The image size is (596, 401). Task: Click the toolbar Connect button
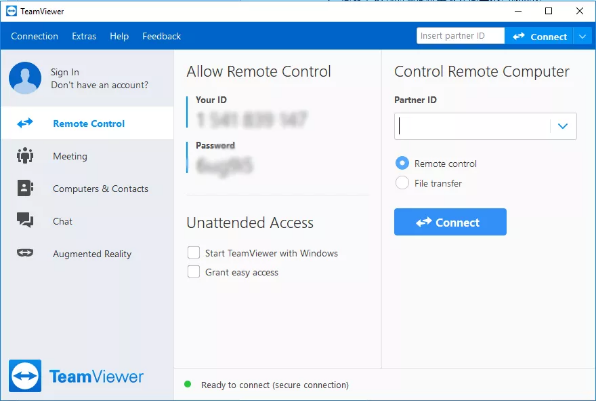click(539, 36)
